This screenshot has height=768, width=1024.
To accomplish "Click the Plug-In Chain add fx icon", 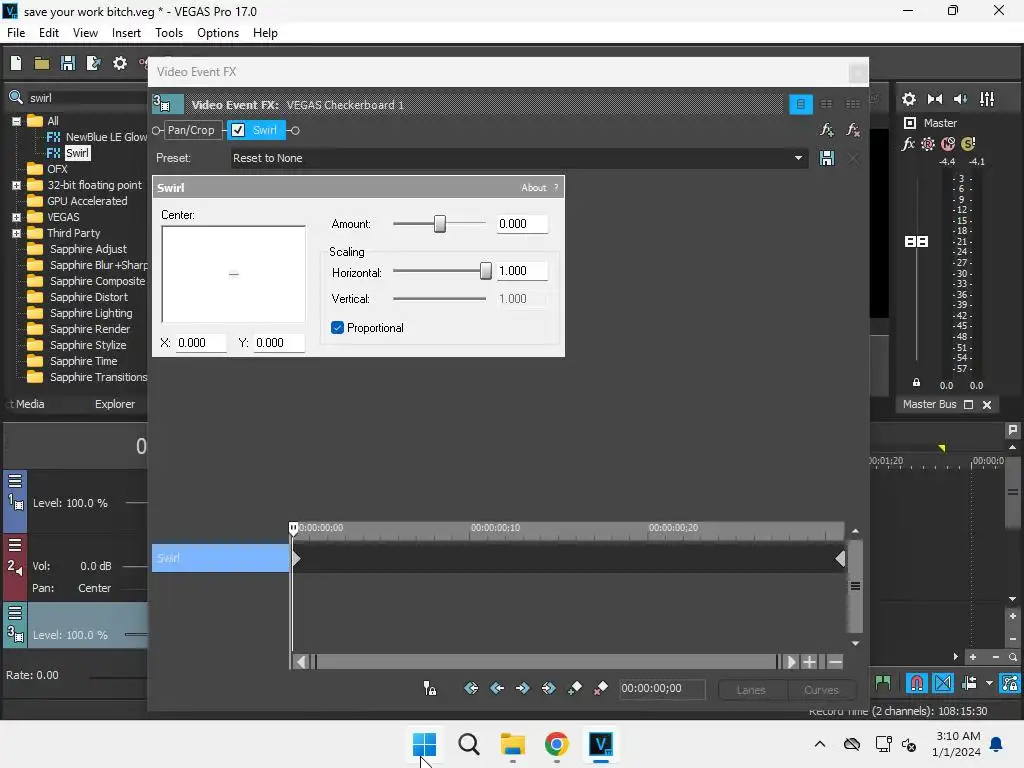I will click(x=827, y=130).
